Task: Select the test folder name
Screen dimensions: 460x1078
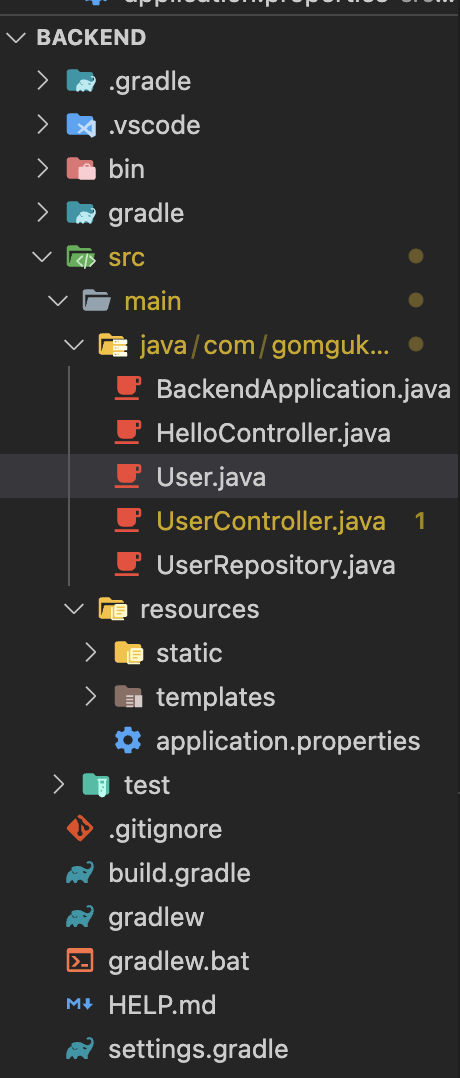Action: (x=147, y=785)
